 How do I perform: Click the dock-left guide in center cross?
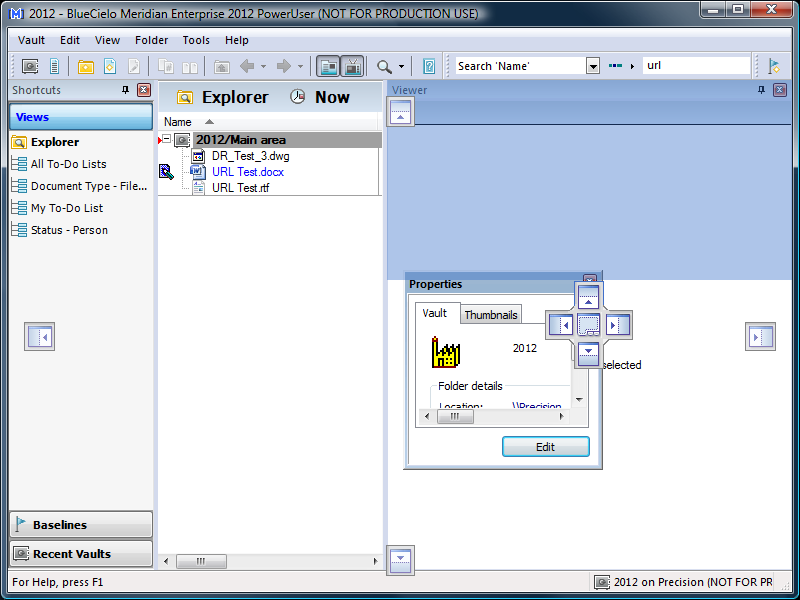[561, 324]
